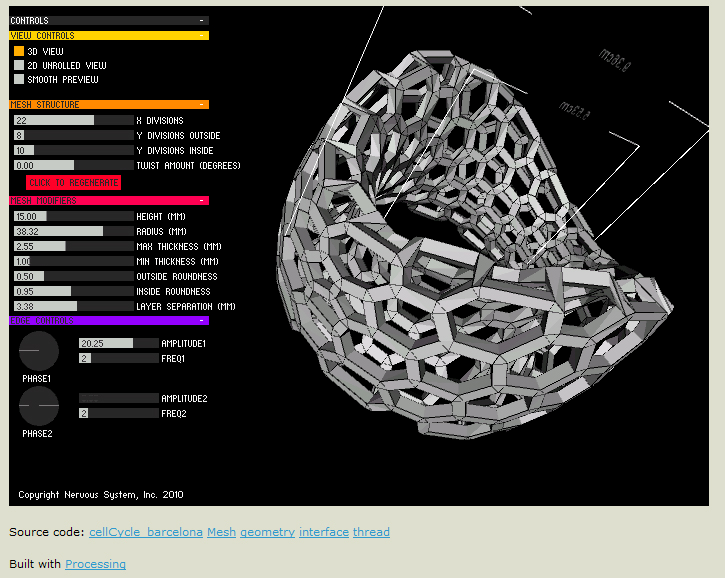Click the Radius (mm) slider
This screenshot has width=725, height=578.
point(74,231)
